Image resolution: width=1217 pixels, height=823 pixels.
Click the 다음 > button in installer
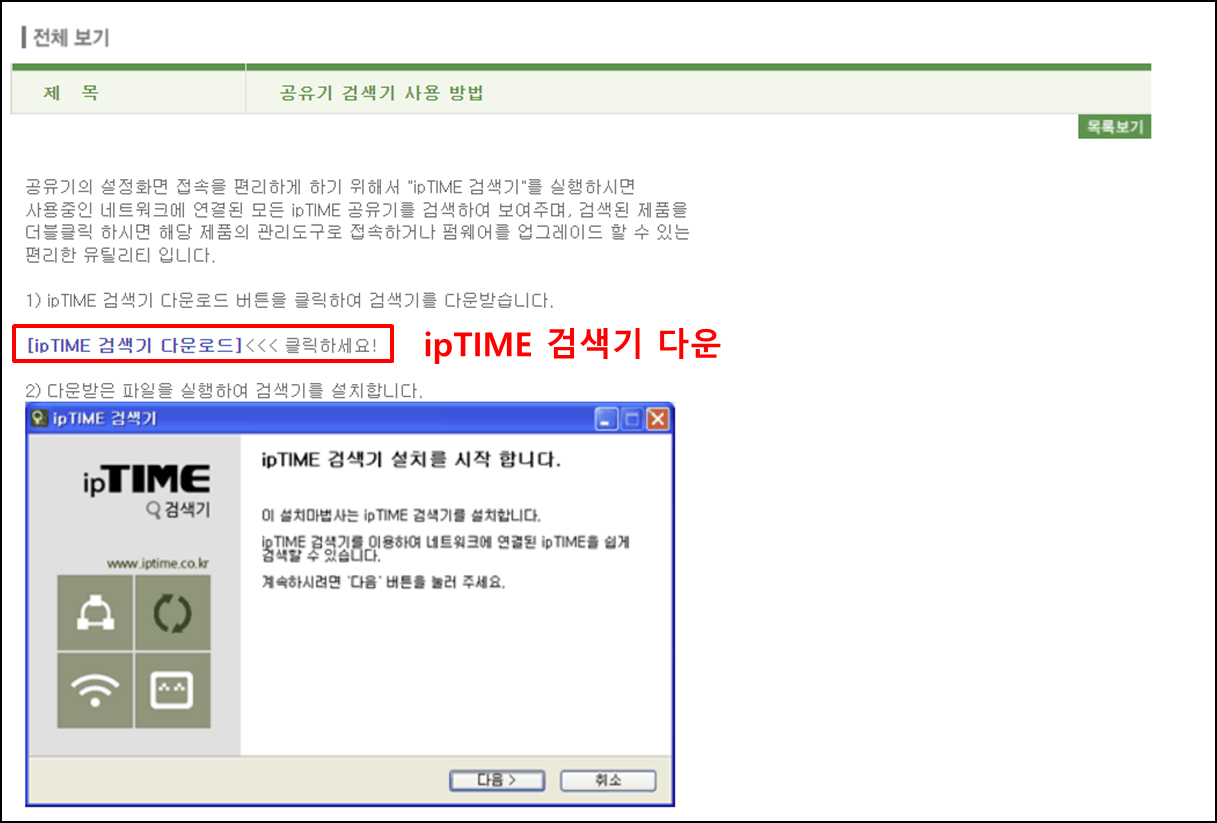(x=497, y=780)
